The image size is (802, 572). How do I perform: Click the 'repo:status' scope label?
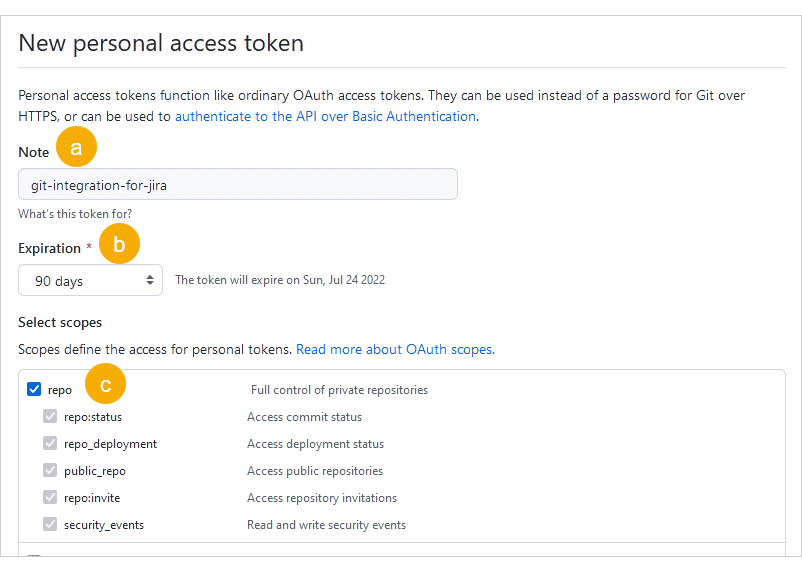[x=93, y=417]
